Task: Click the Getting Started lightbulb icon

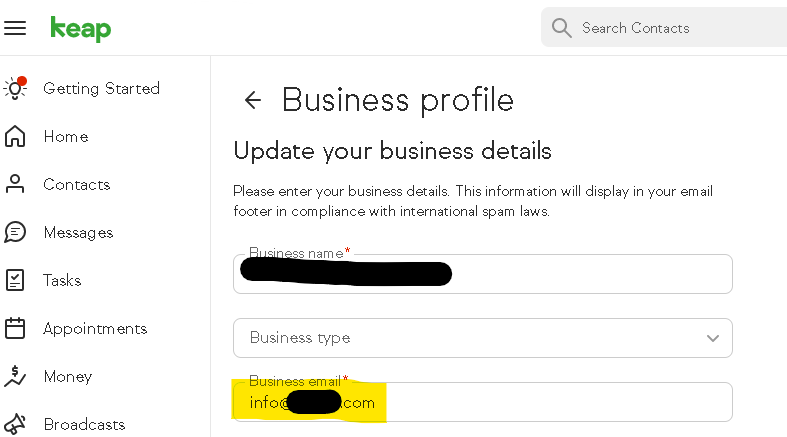Action: [15, 88]
